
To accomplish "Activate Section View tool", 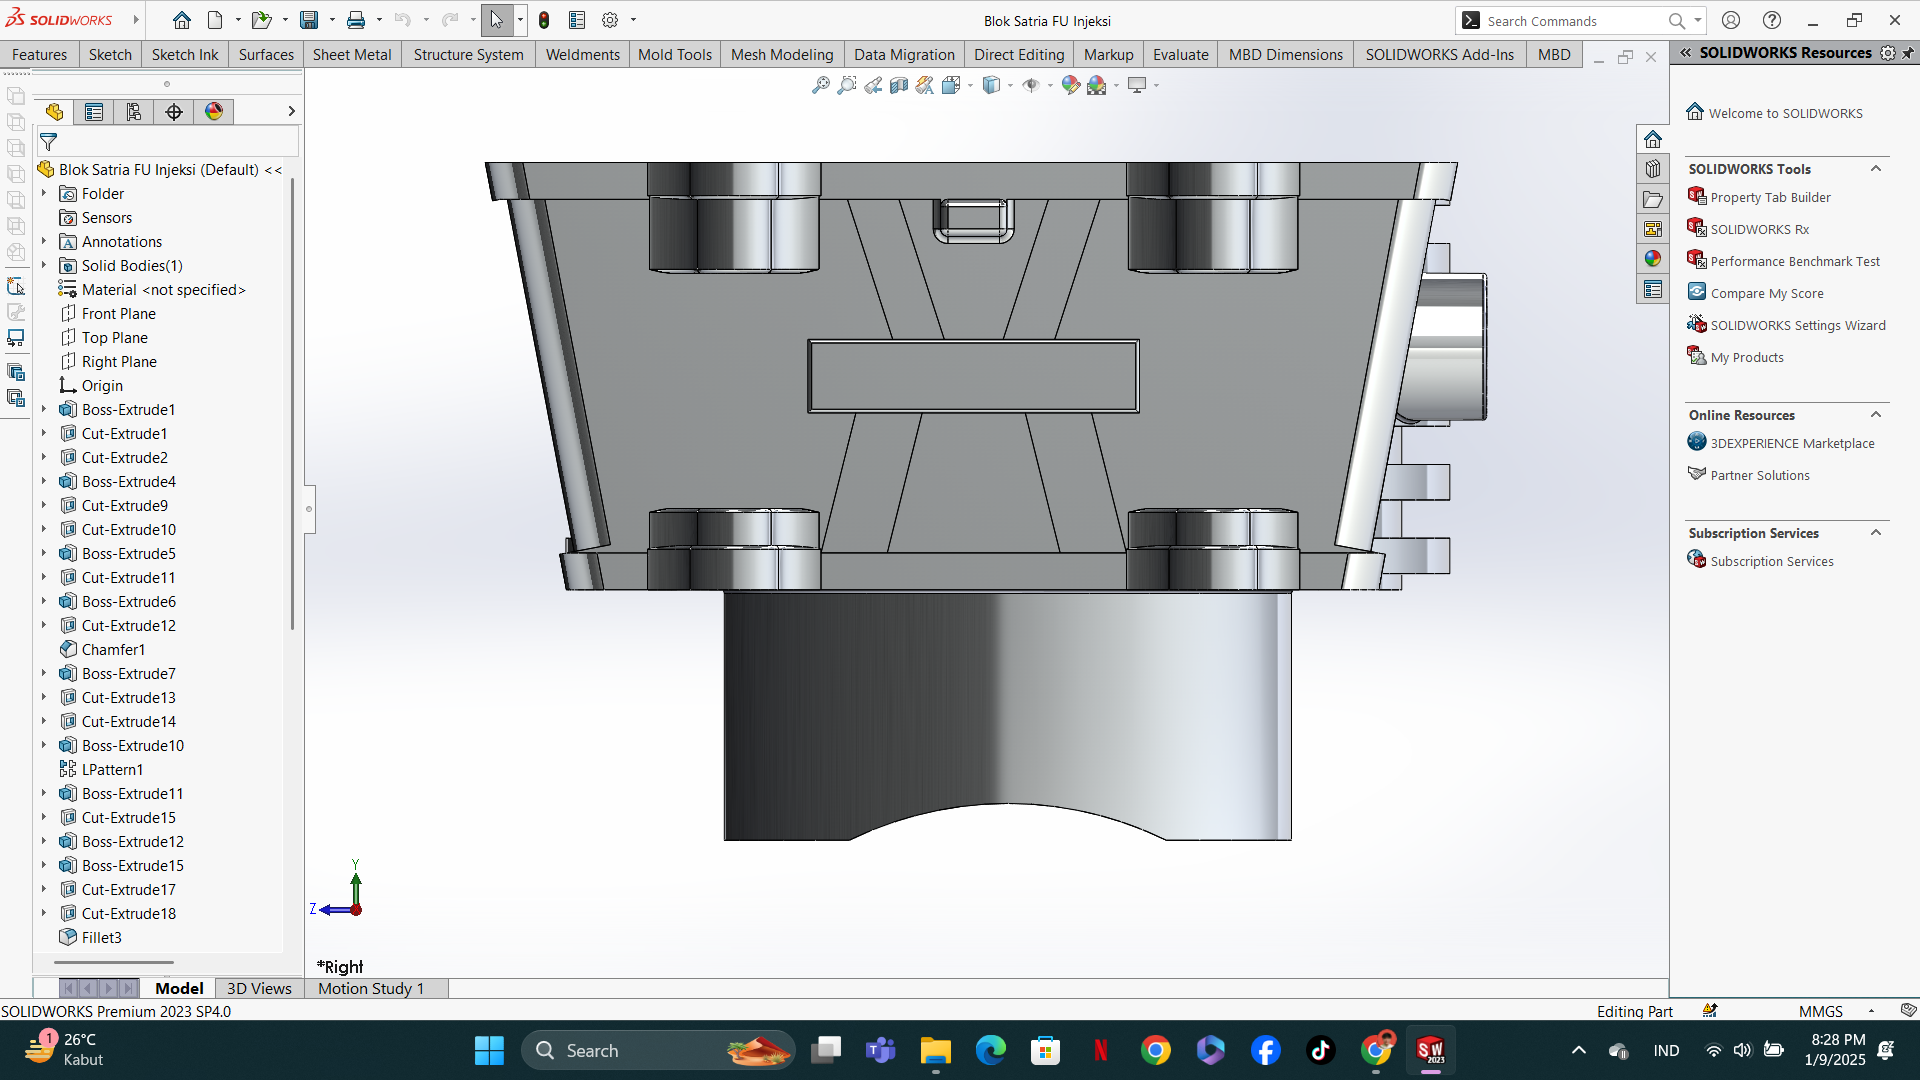I will tap(899, 85).
